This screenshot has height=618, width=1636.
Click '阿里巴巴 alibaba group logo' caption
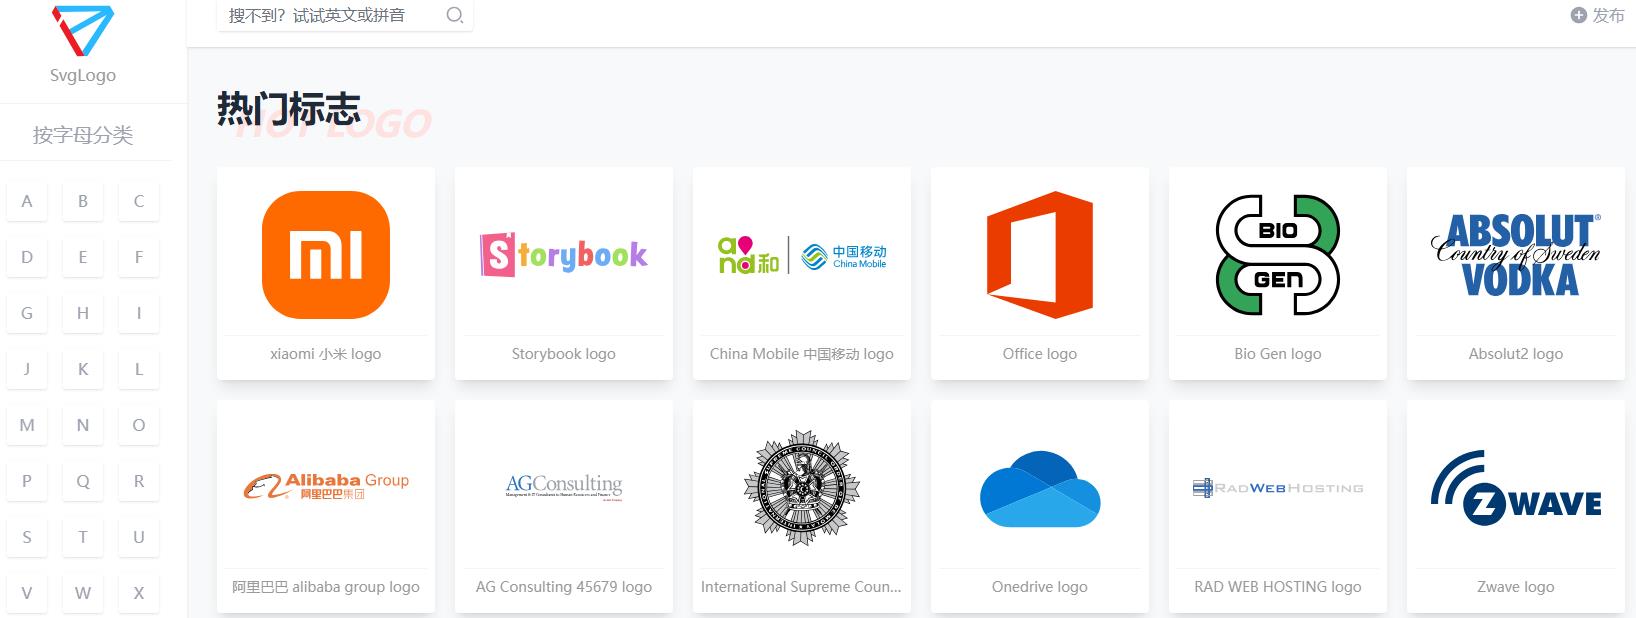[x=326, y=587]
